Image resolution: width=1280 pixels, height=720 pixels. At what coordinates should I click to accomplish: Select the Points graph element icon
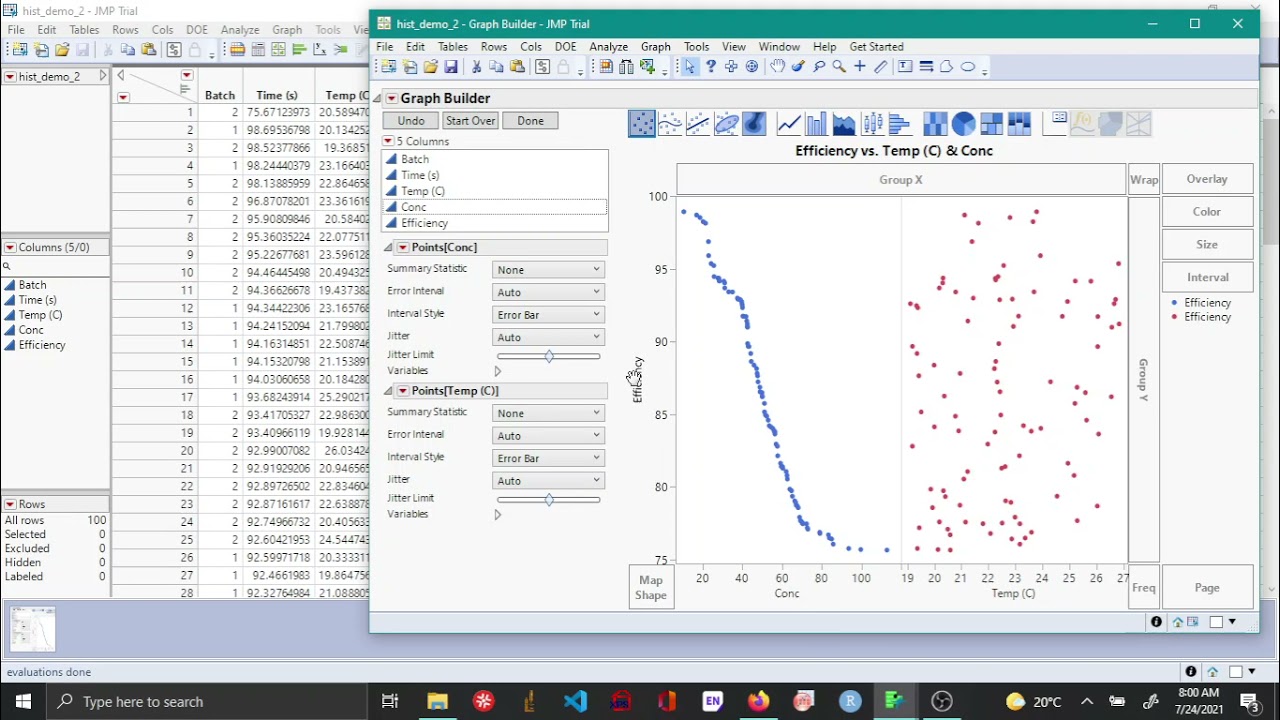(642, 124)
